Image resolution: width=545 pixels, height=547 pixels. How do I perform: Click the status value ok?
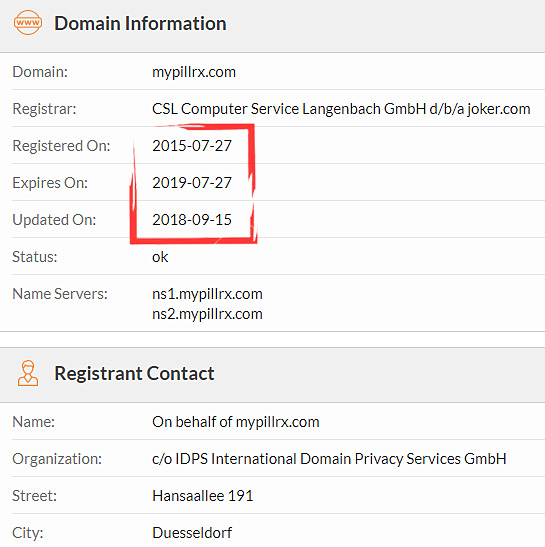(160, 257)
